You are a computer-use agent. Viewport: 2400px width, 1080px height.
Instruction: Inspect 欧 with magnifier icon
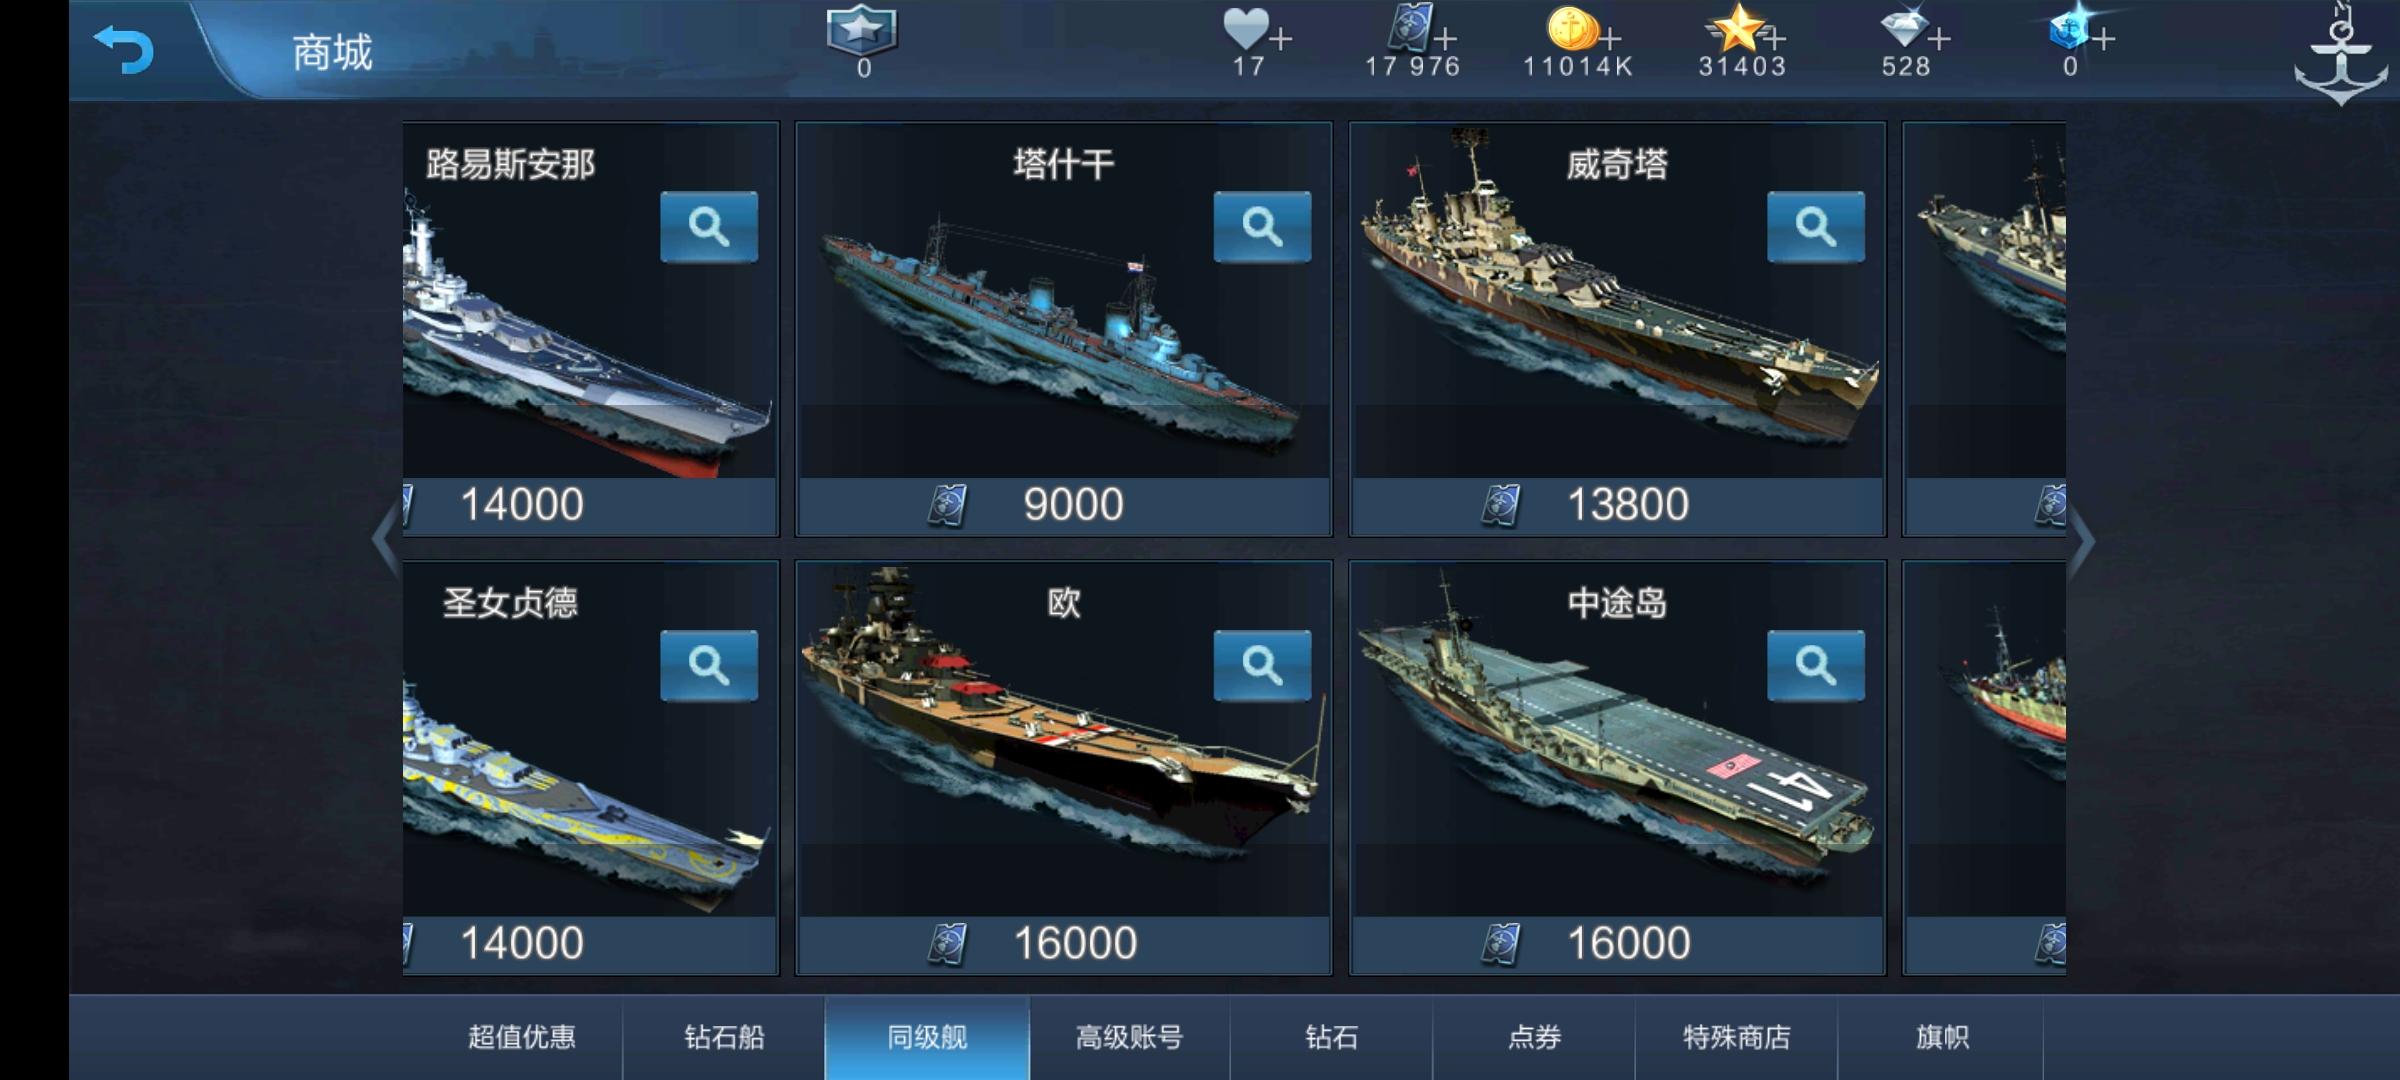pyautogui.click(x=1262, y=666)
